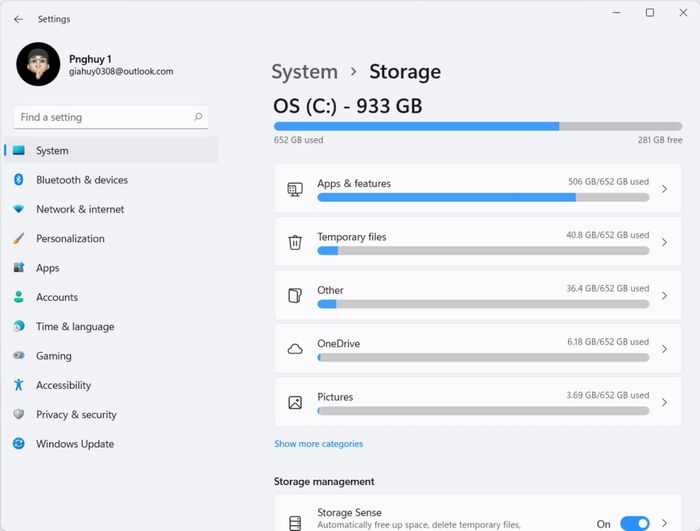The height and width of the screenshot is (531, 700).
Task: Click the OneDrive title text
Action: (338, 344)
